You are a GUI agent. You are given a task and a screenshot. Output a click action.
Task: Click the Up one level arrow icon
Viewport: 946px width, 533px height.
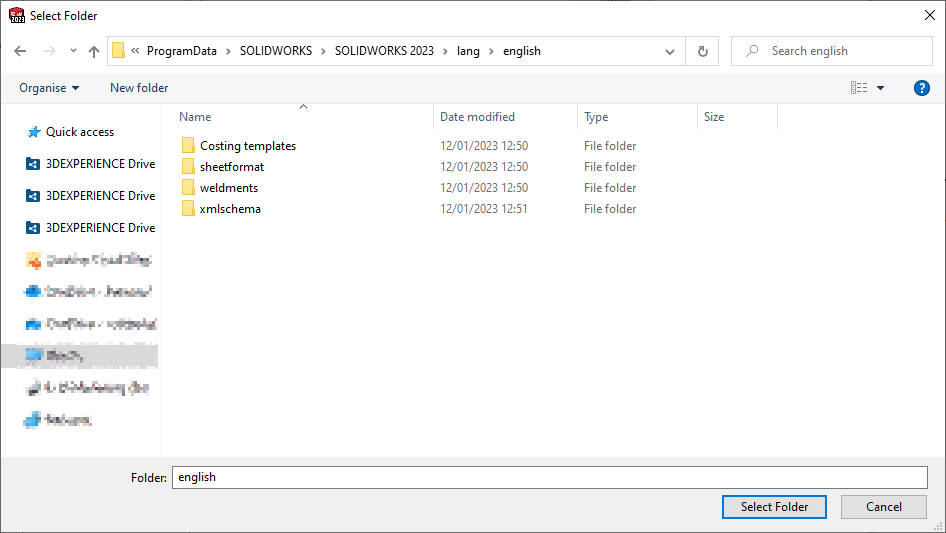(94, 51)
